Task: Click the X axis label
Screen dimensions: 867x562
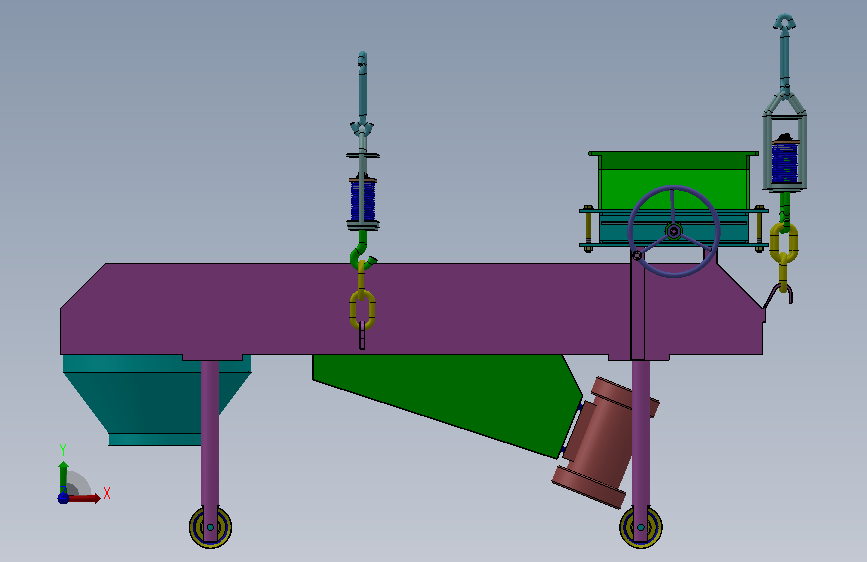Action: [107, 493]
